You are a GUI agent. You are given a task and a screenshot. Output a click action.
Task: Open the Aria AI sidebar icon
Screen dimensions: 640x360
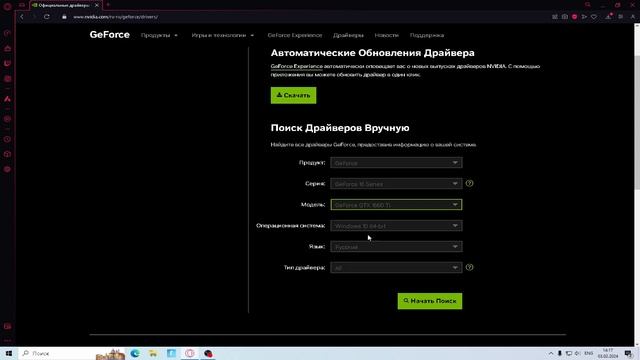click(7, 99)
